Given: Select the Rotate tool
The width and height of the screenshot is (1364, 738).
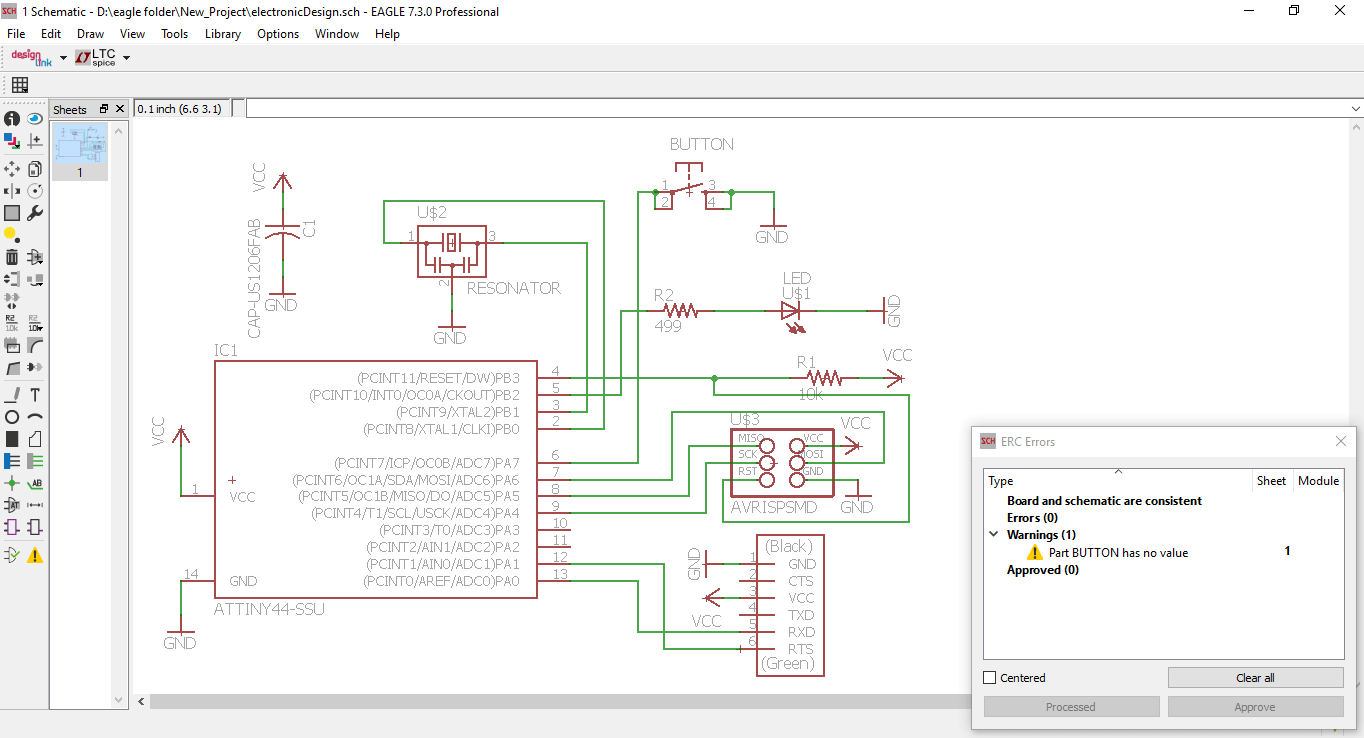Looking at the screenshot, I should [35, 191].
